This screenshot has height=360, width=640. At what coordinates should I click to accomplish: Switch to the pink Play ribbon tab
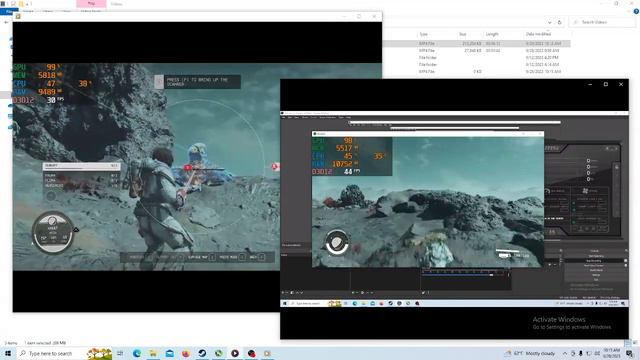click(91, 4)
